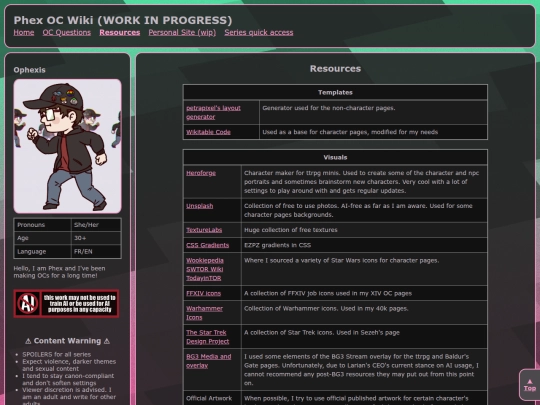Open the Wikitable Code link
Image resolution: width=540 pixels, height=405 pixels.
pos(208,132)
